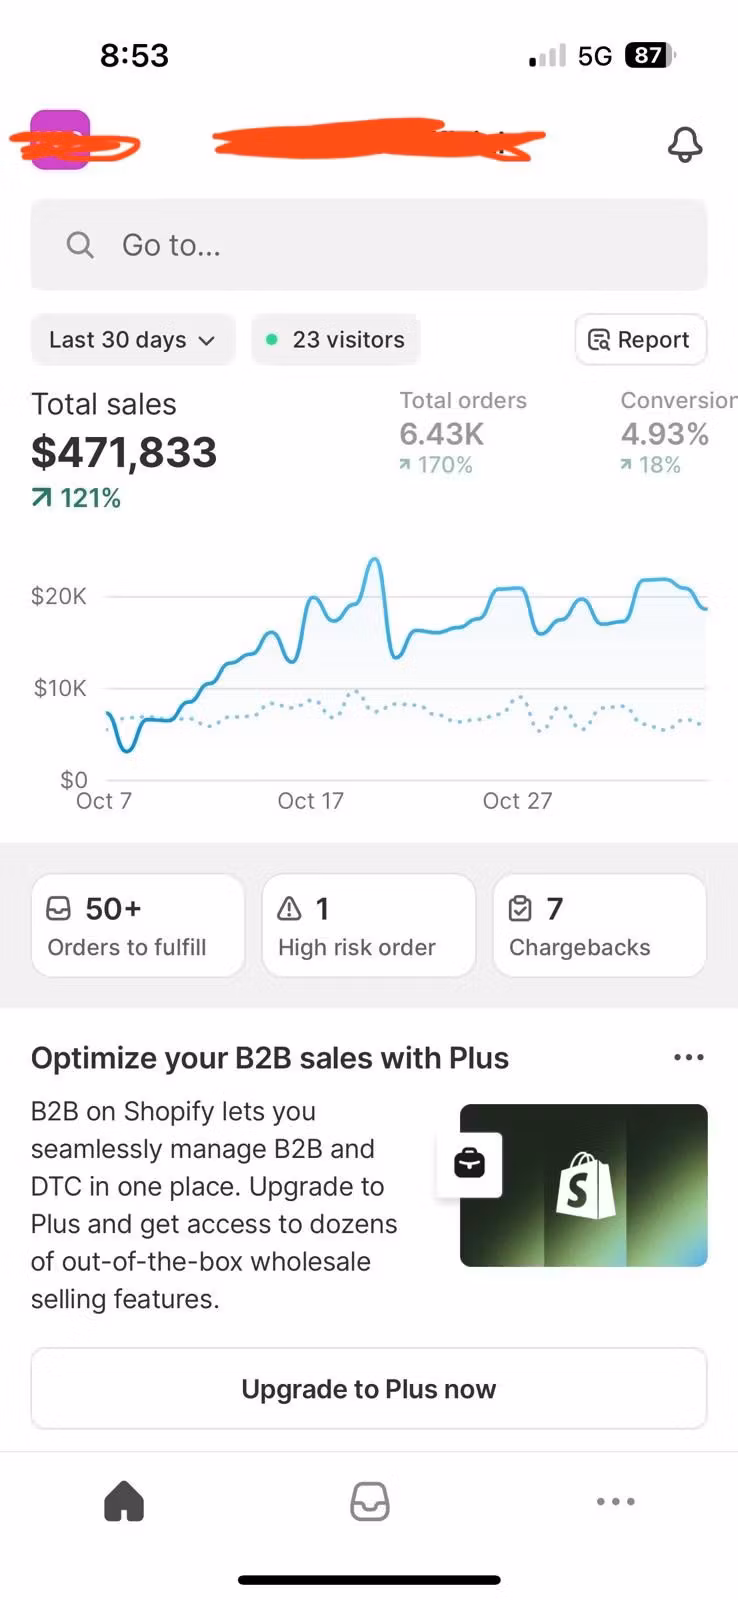
Task: Tap the high risk warning icon
Action: [289, 908]
